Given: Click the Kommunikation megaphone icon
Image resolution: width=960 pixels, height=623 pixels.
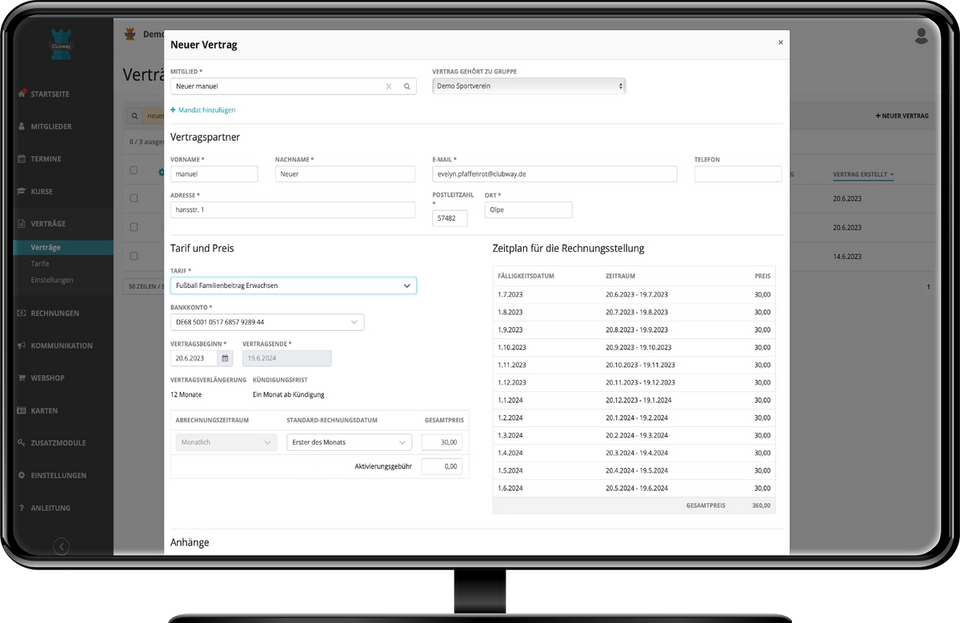Looking at the screenshot, I should pyautogui.click(x=22, y=345).
